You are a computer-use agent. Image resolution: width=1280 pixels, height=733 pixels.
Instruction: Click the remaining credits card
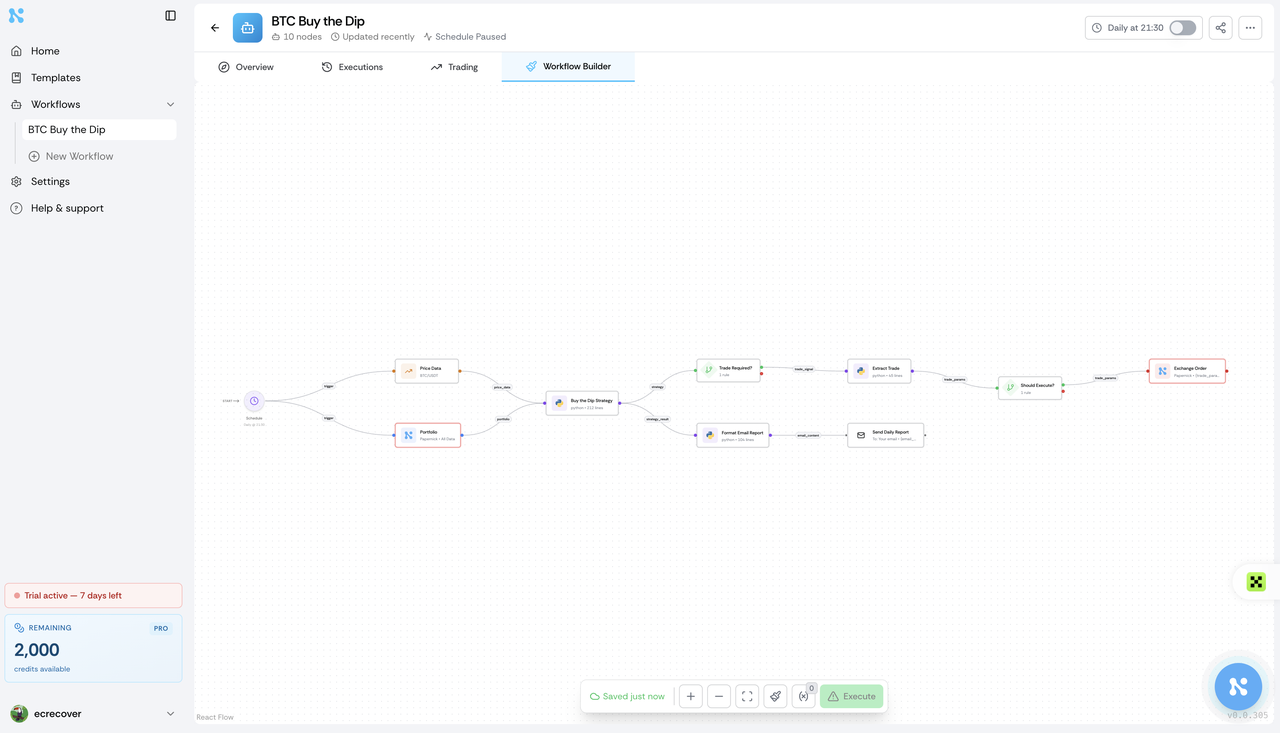[94, 648]
